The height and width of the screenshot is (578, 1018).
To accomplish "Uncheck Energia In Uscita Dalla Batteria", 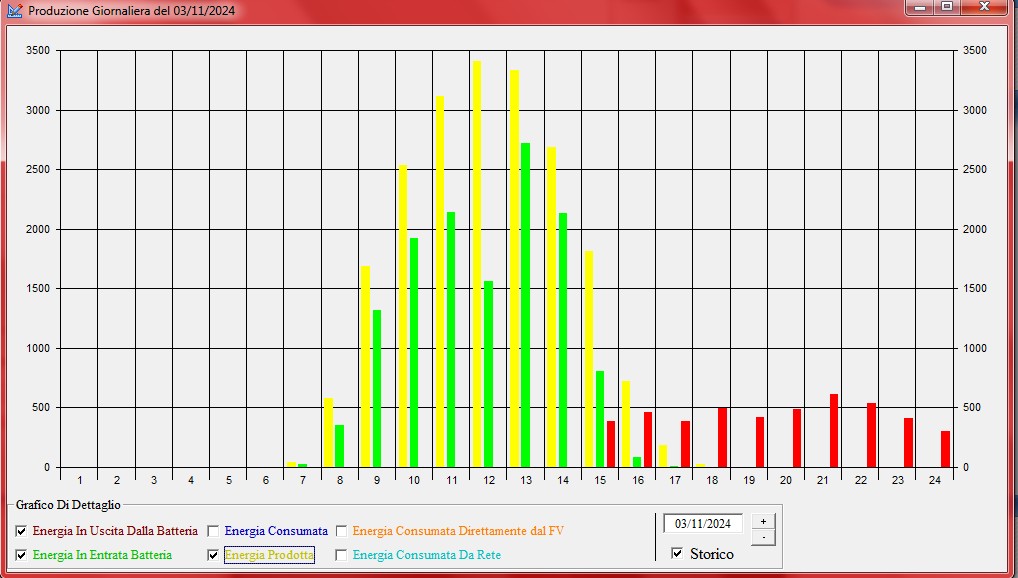I will point(21,531).
